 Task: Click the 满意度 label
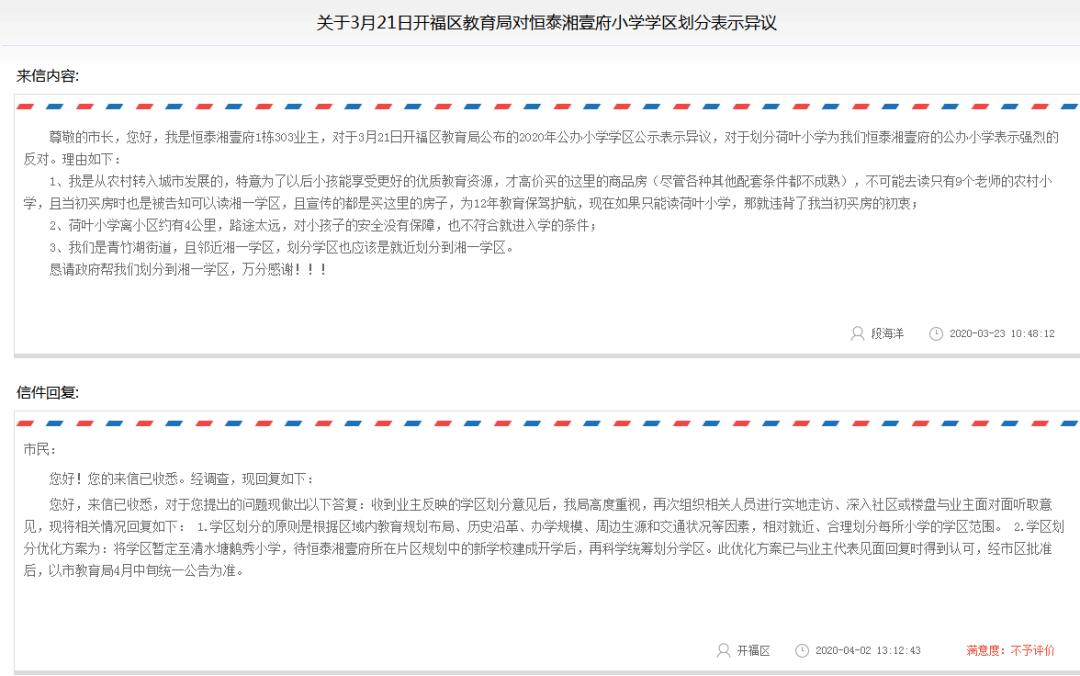[x=985, y=651]
